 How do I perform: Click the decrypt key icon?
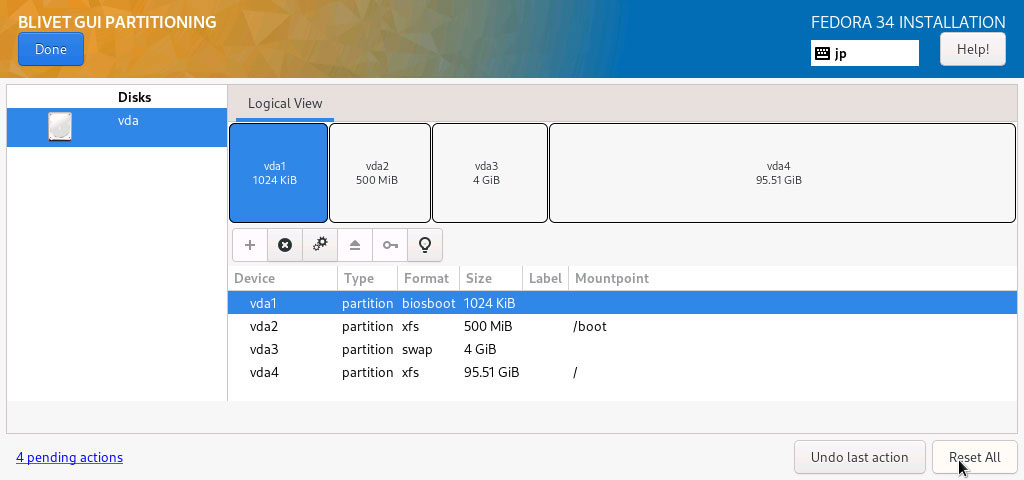tap(390, 245)
